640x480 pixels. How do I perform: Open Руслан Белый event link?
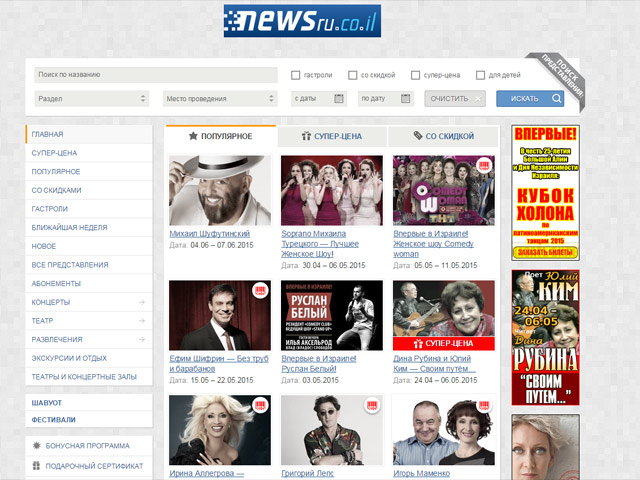(319, 364)
